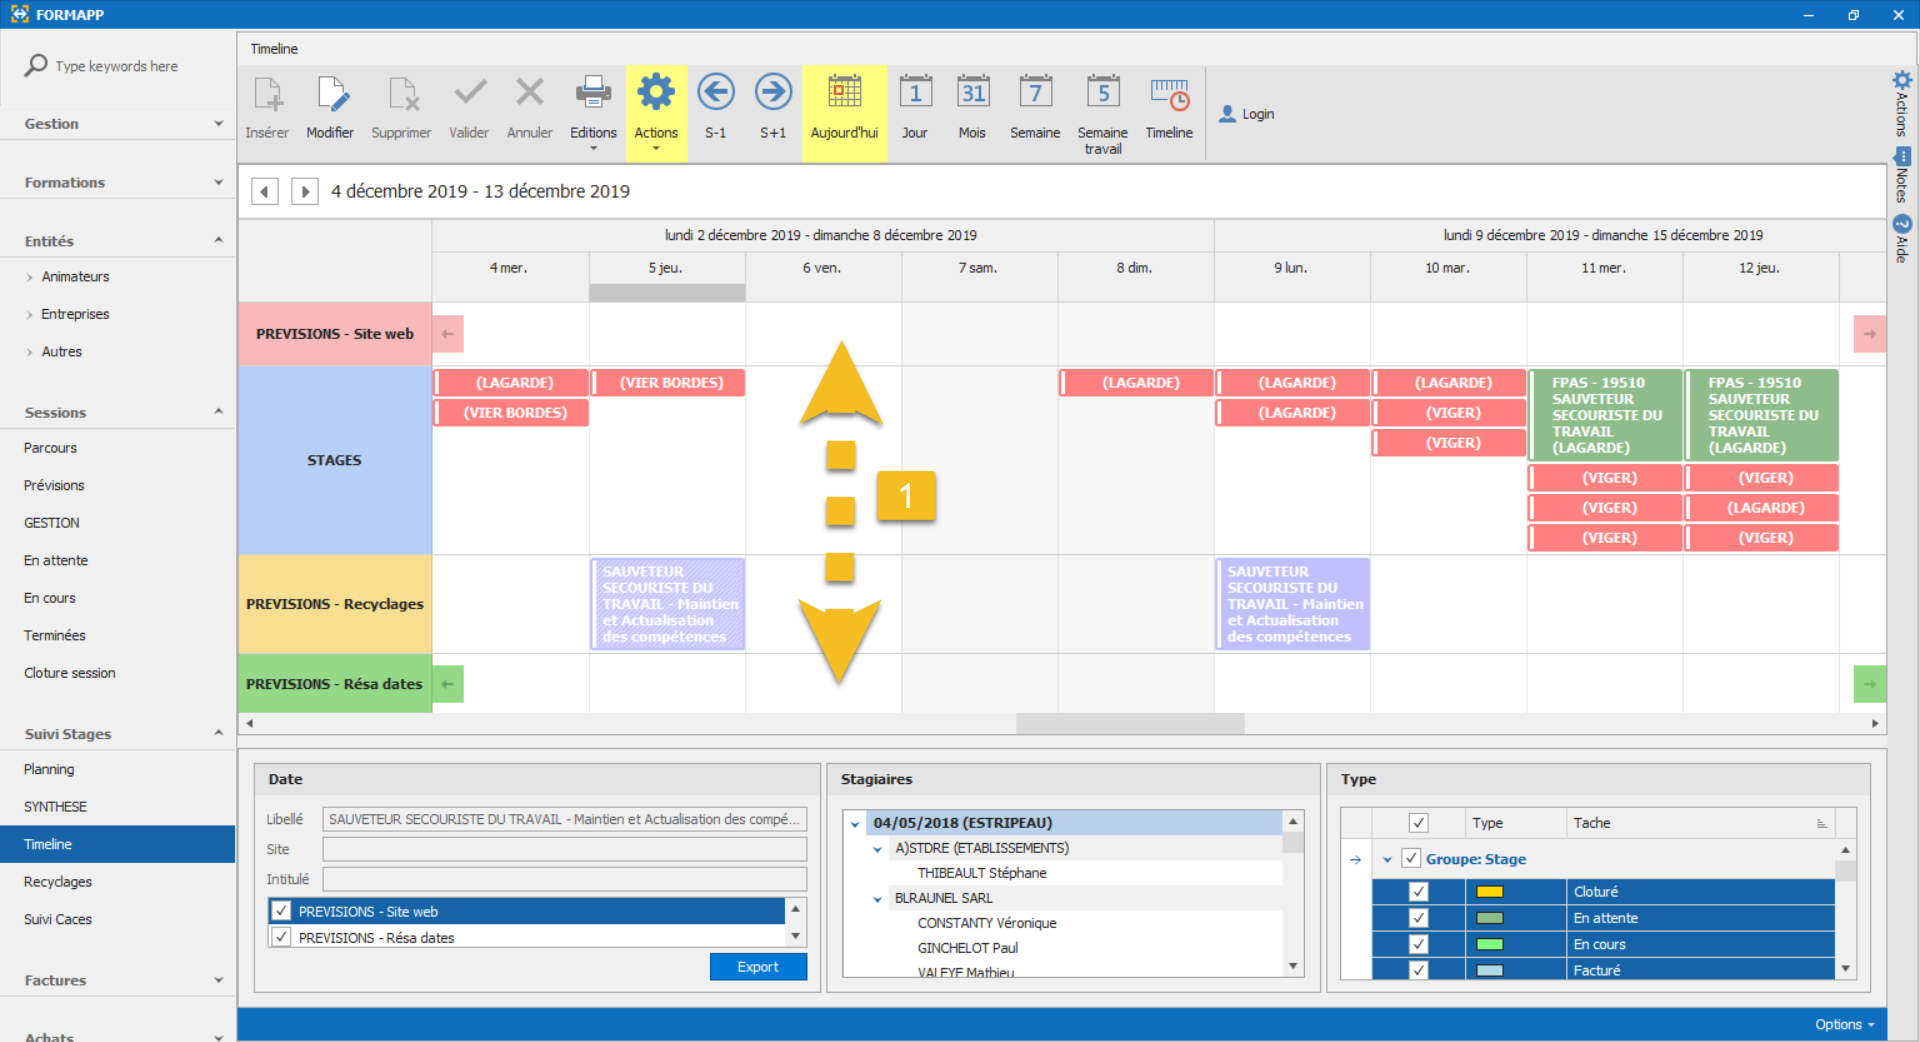This screenshot has height=1042, width=1920.
Task: Collapse the Groupe: Stage group
Action: 1387,859
